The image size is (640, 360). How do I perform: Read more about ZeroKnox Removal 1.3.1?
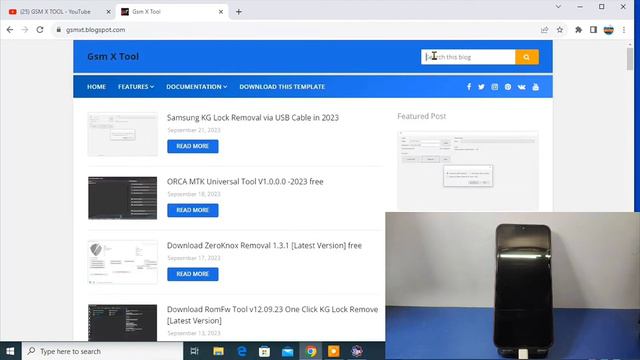coord(193,274)
